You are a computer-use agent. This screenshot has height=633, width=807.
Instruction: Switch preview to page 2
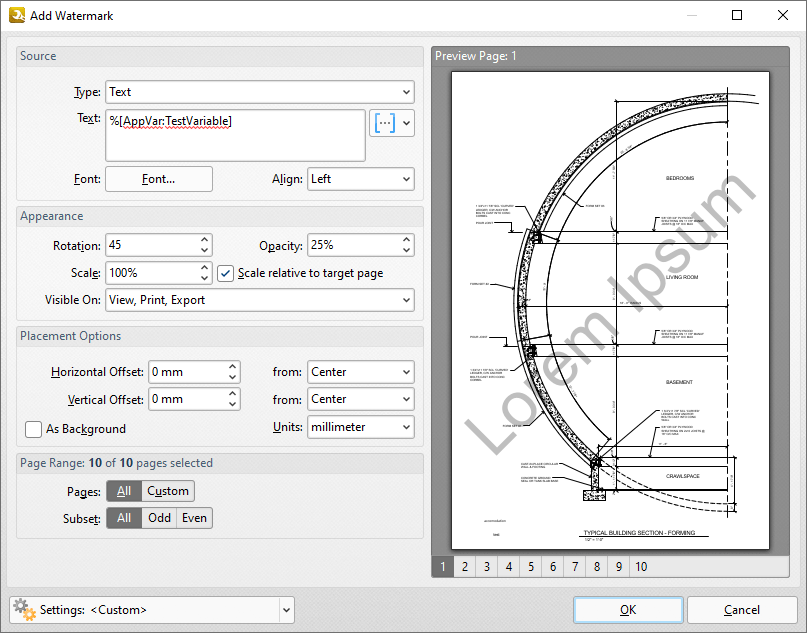point(465,567)
